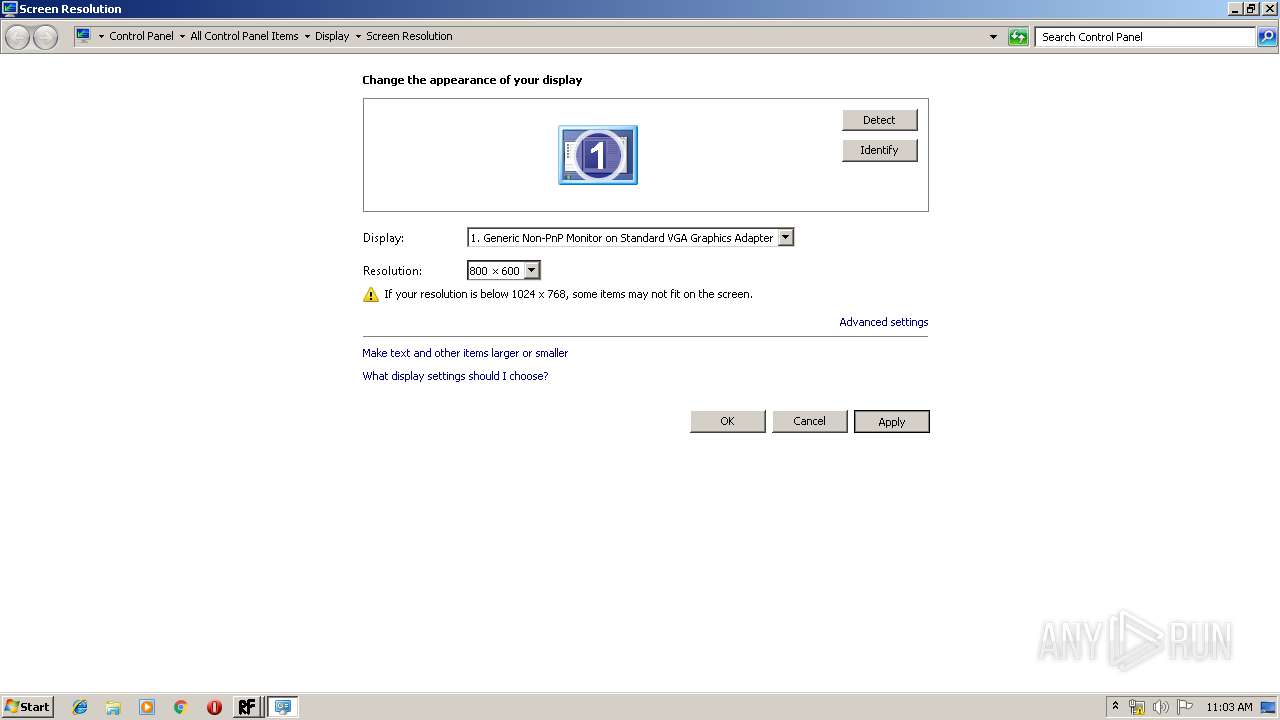The height and width of the screenshot is (720, 1280).
Task: Click the Show desktop tray icon
Action: tap(1268, 707)
